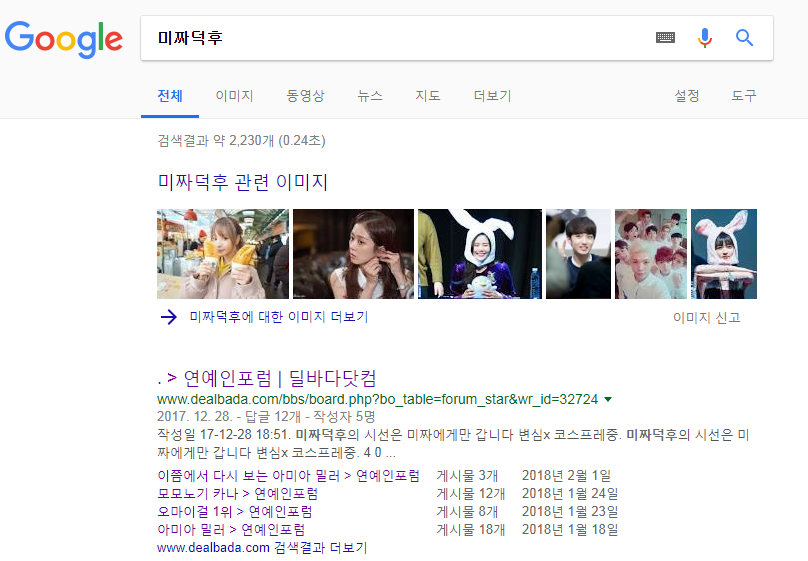Click the magnifying glass search button

coord(744,38)
